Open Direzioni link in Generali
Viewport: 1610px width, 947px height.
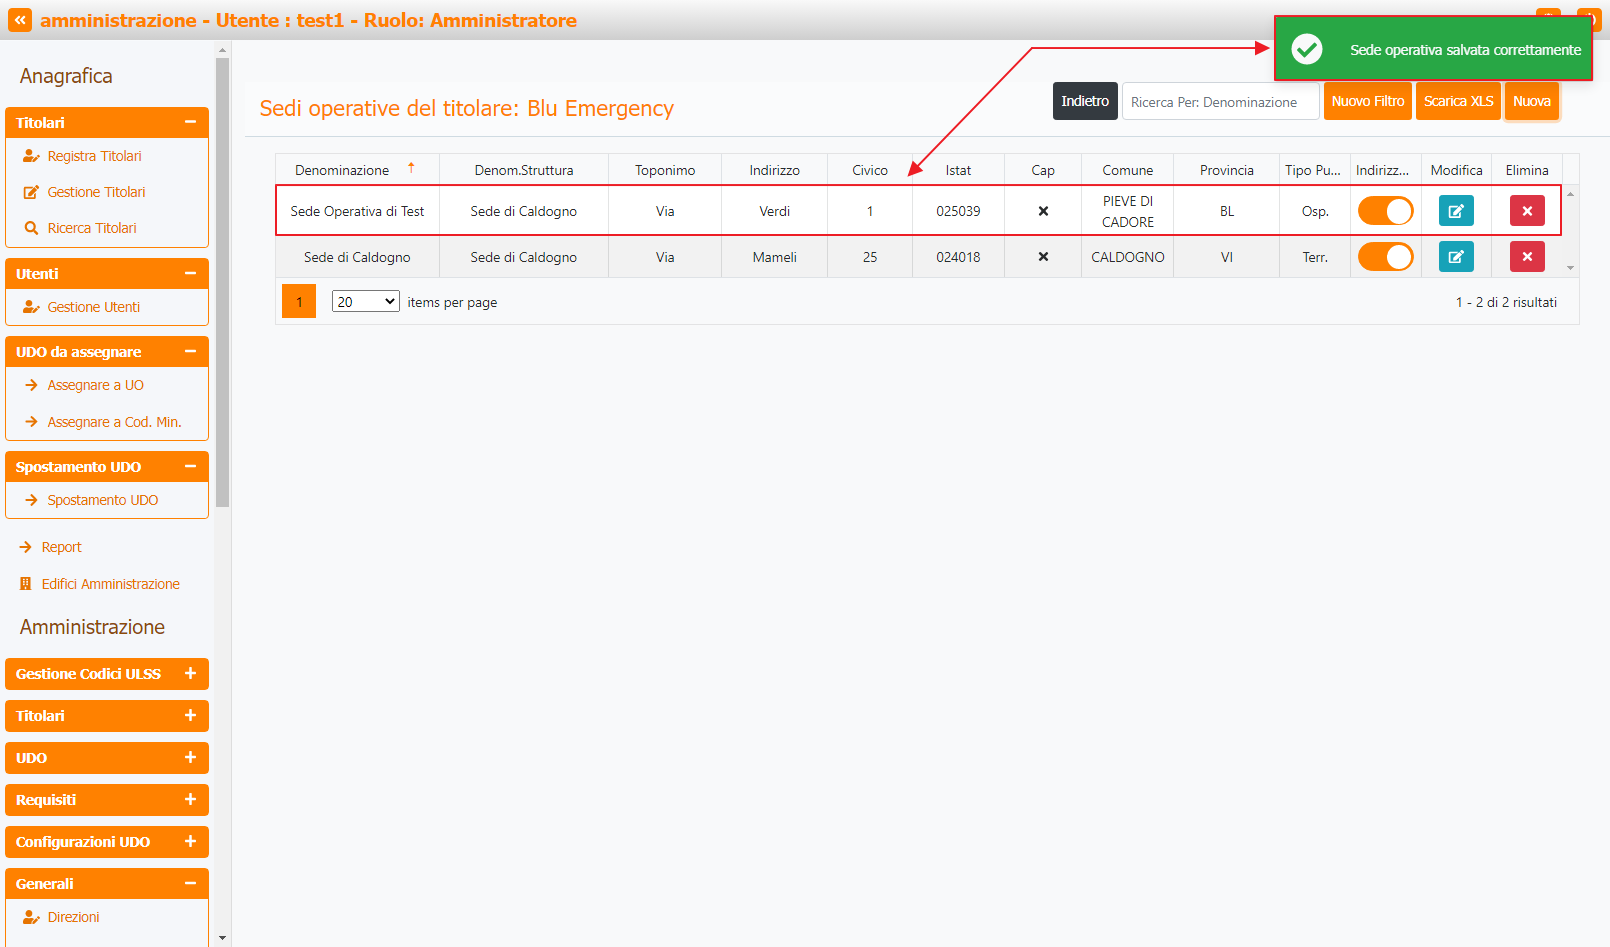pos(73,917)
